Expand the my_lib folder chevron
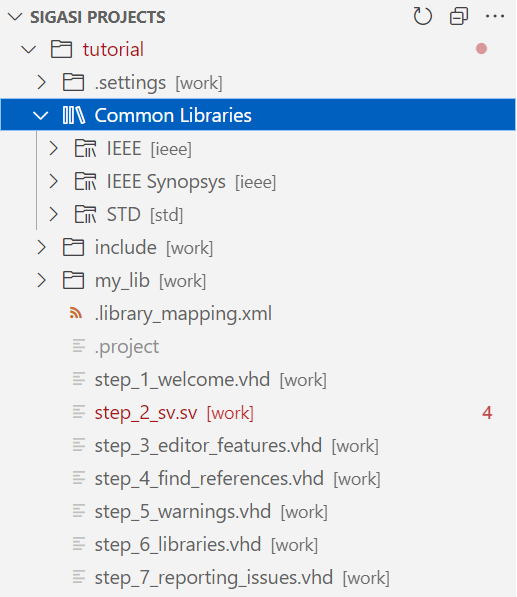 [x=41, y=281]
